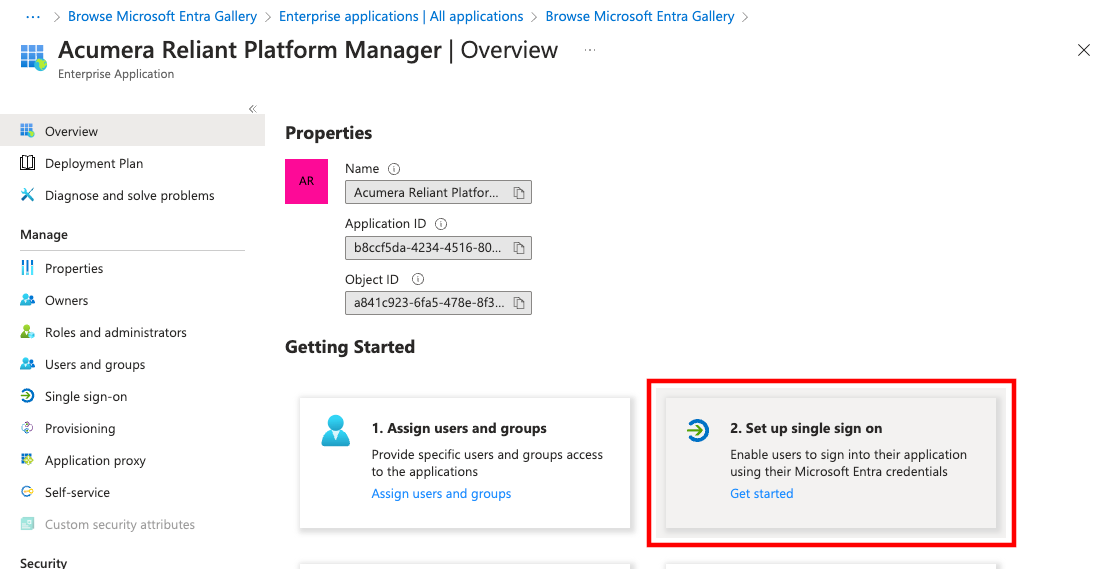Open the Assign users and groups link
The image size is (1110, 569).
click(441, 493)
